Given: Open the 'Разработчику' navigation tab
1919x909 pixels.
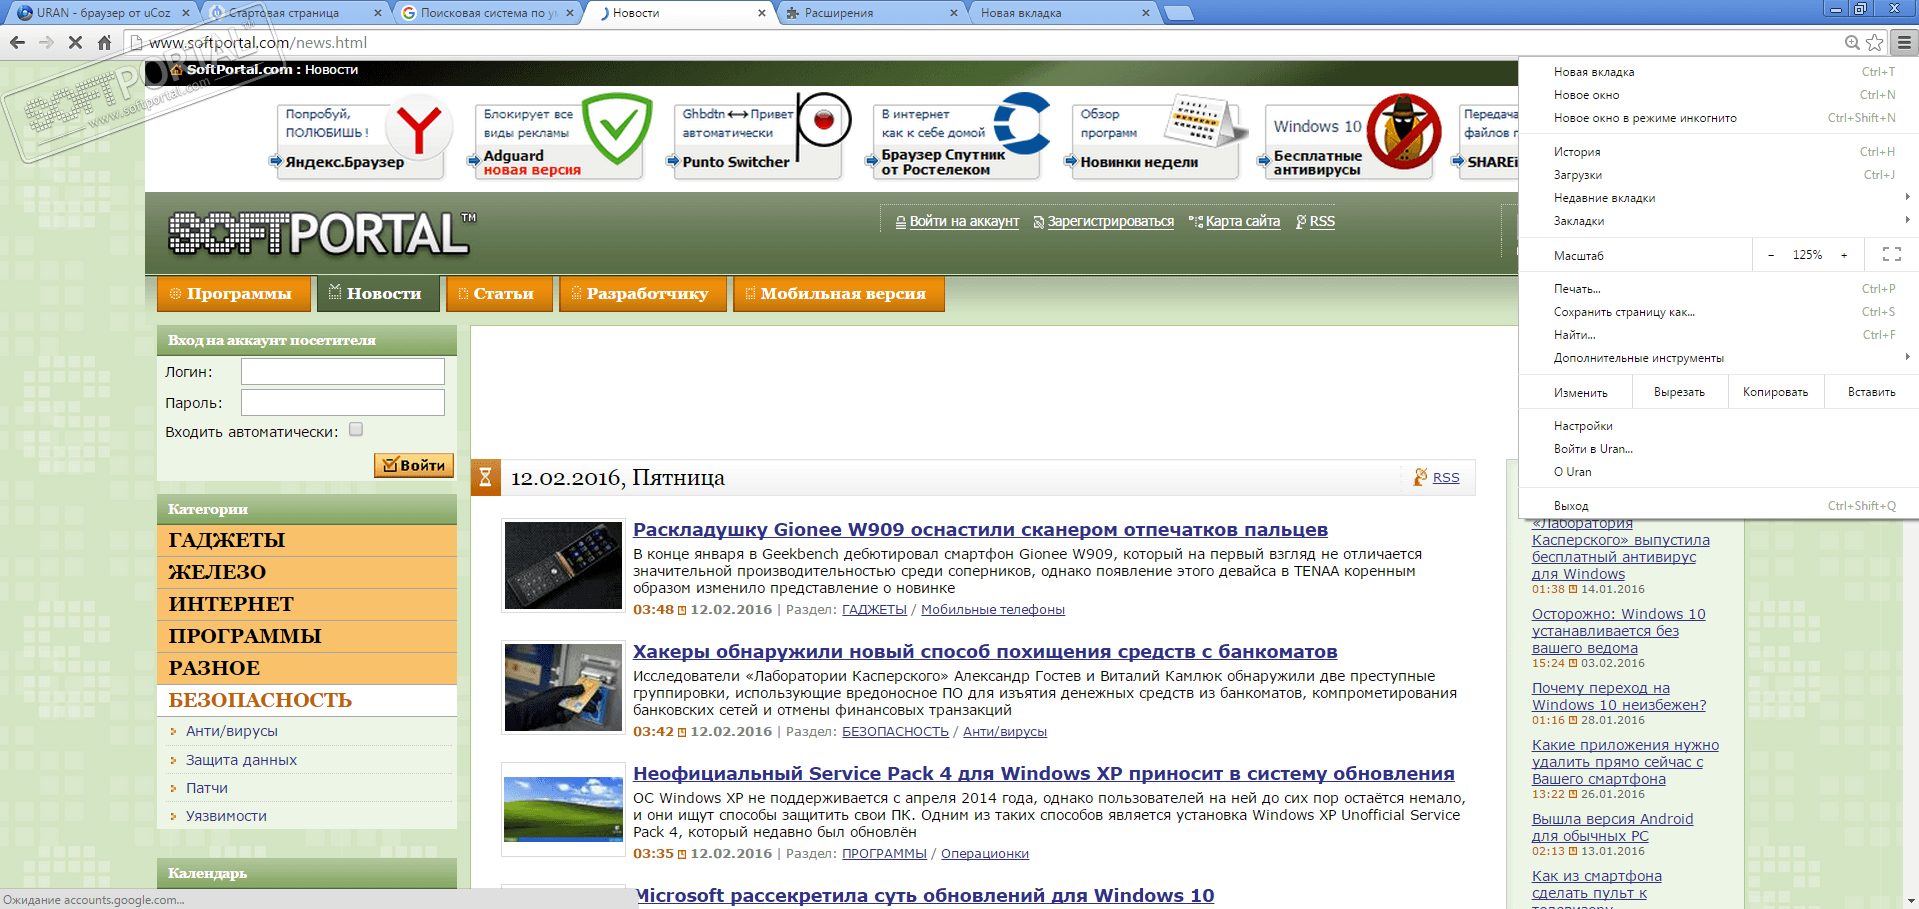Looking at the screenshot, I should pyautogui.click(x=643, y=294).
